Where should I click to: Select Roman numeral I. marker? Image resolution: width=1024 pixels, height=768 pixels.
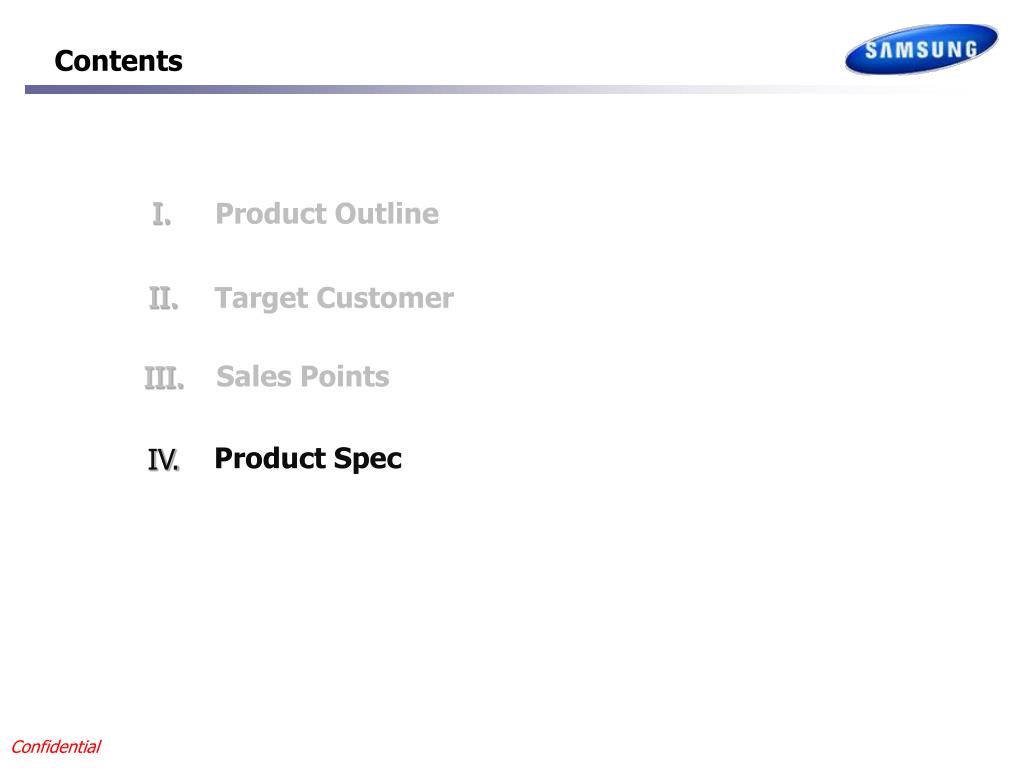tap(161, 214)
